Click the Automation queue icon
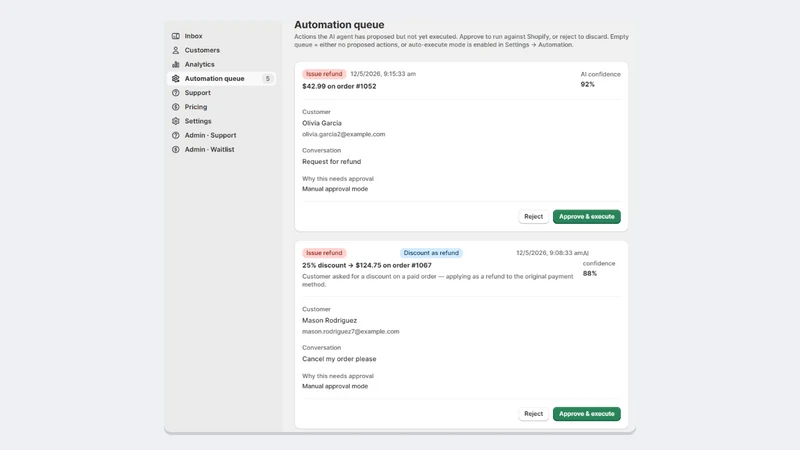 click(x=176, y=79)
